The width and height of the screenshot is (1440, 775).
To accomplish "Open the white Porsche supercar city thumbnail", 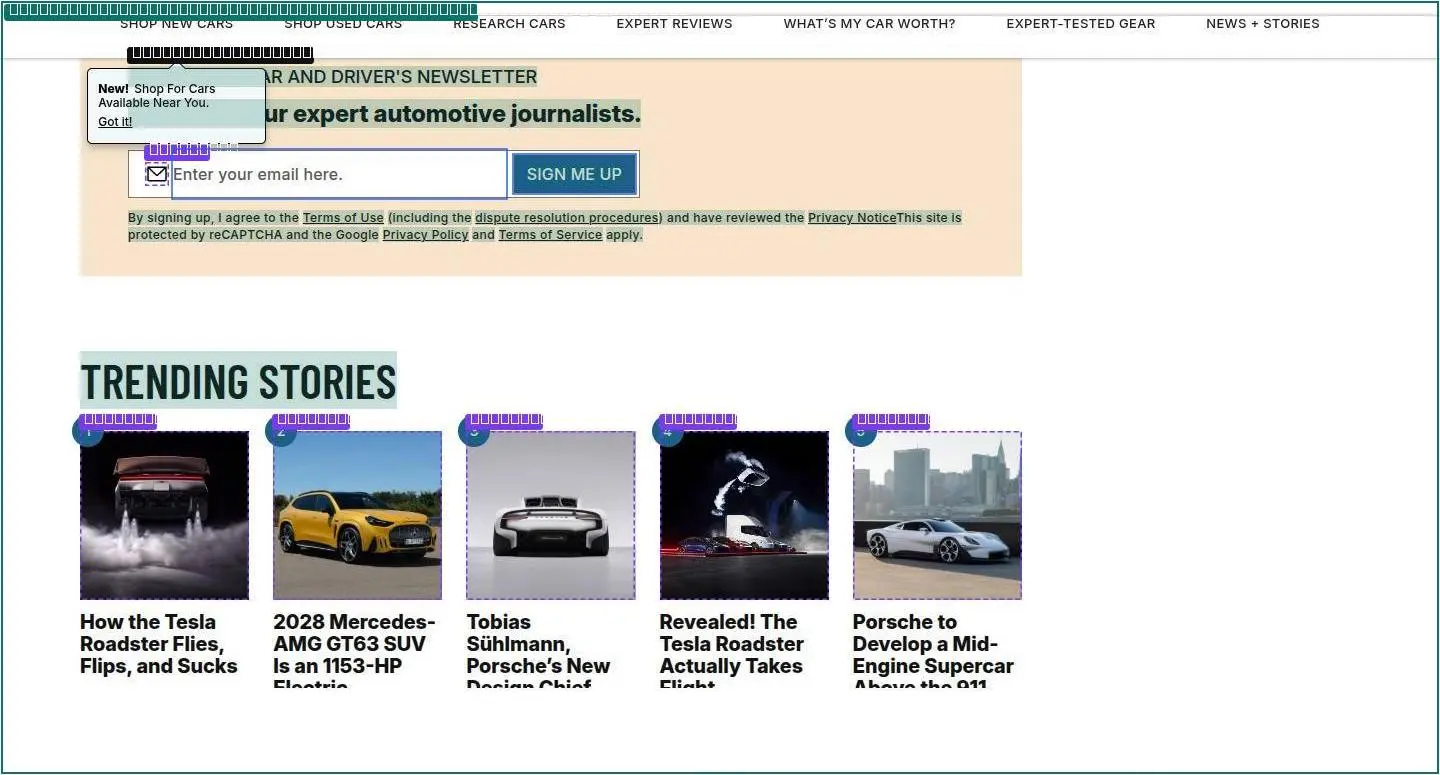I will [937, 515].
